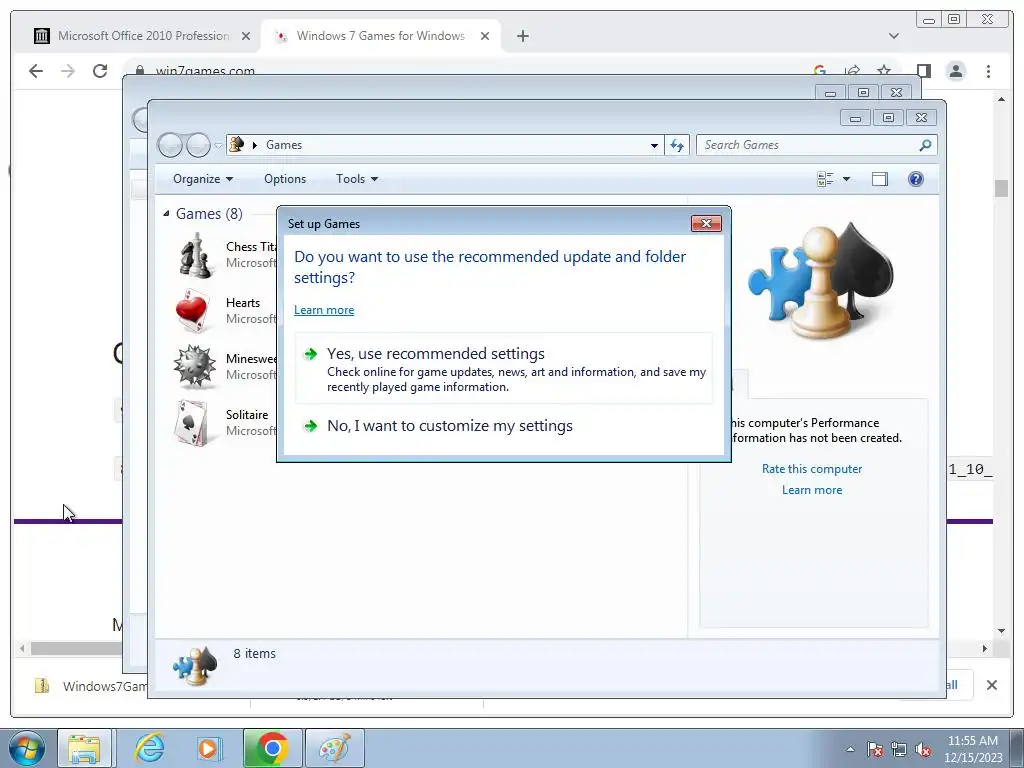Close the Set up Games dialog

click(706, 223)
